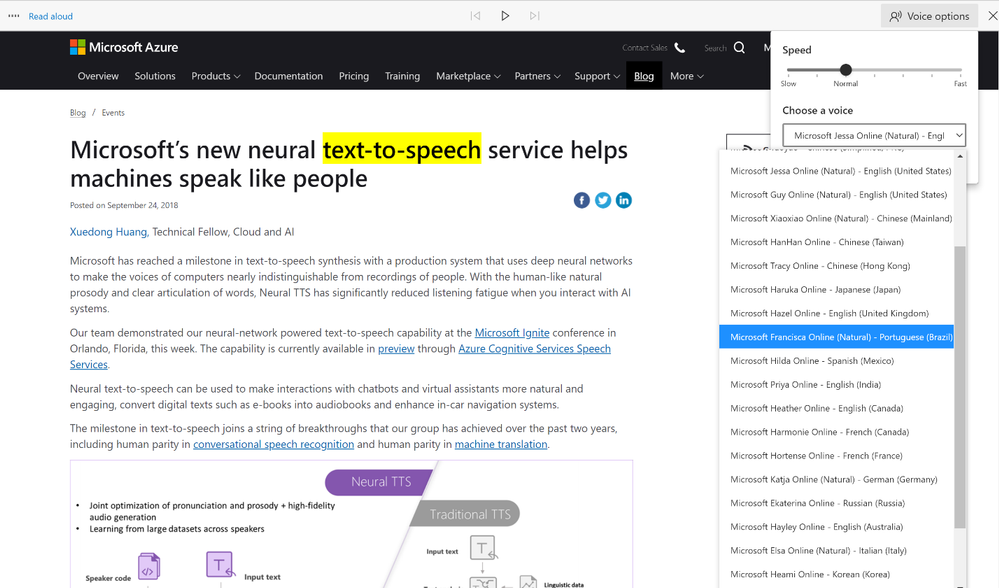Expand the Products menu
Screen dimensions: 999x588
coord(215,76)
